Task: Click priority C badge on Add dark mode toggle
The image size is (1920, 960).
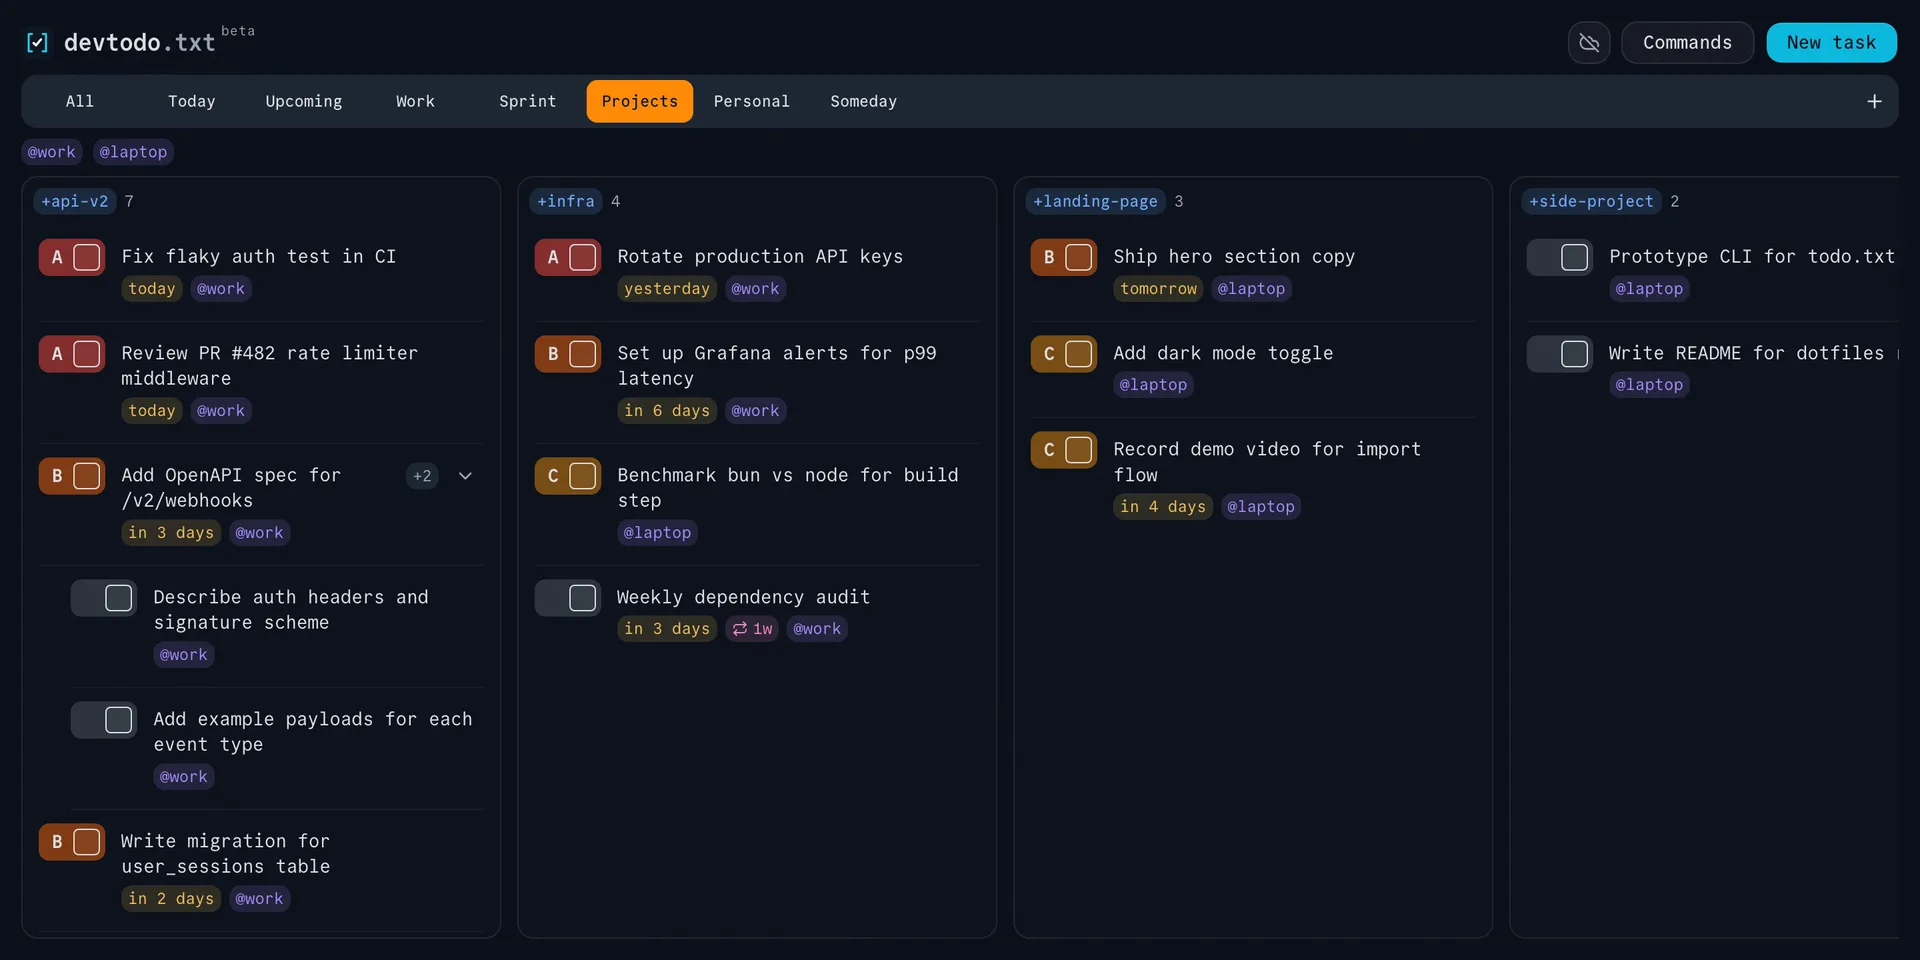Action: pyautogui.click(x=1049, y=354)
